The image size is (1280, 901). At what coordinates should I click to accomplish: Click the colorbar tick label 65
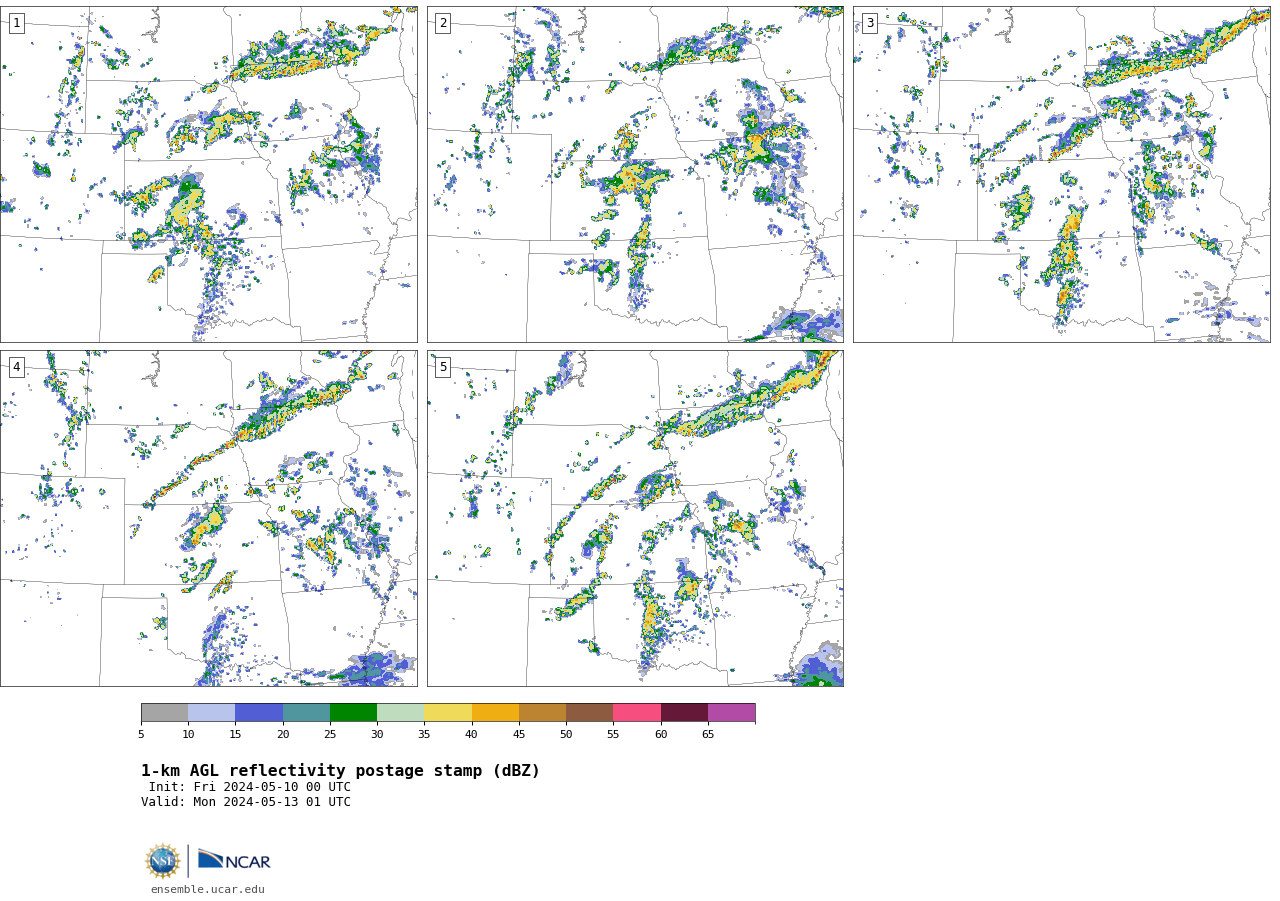pyautogui.click(x=708, y=735)
